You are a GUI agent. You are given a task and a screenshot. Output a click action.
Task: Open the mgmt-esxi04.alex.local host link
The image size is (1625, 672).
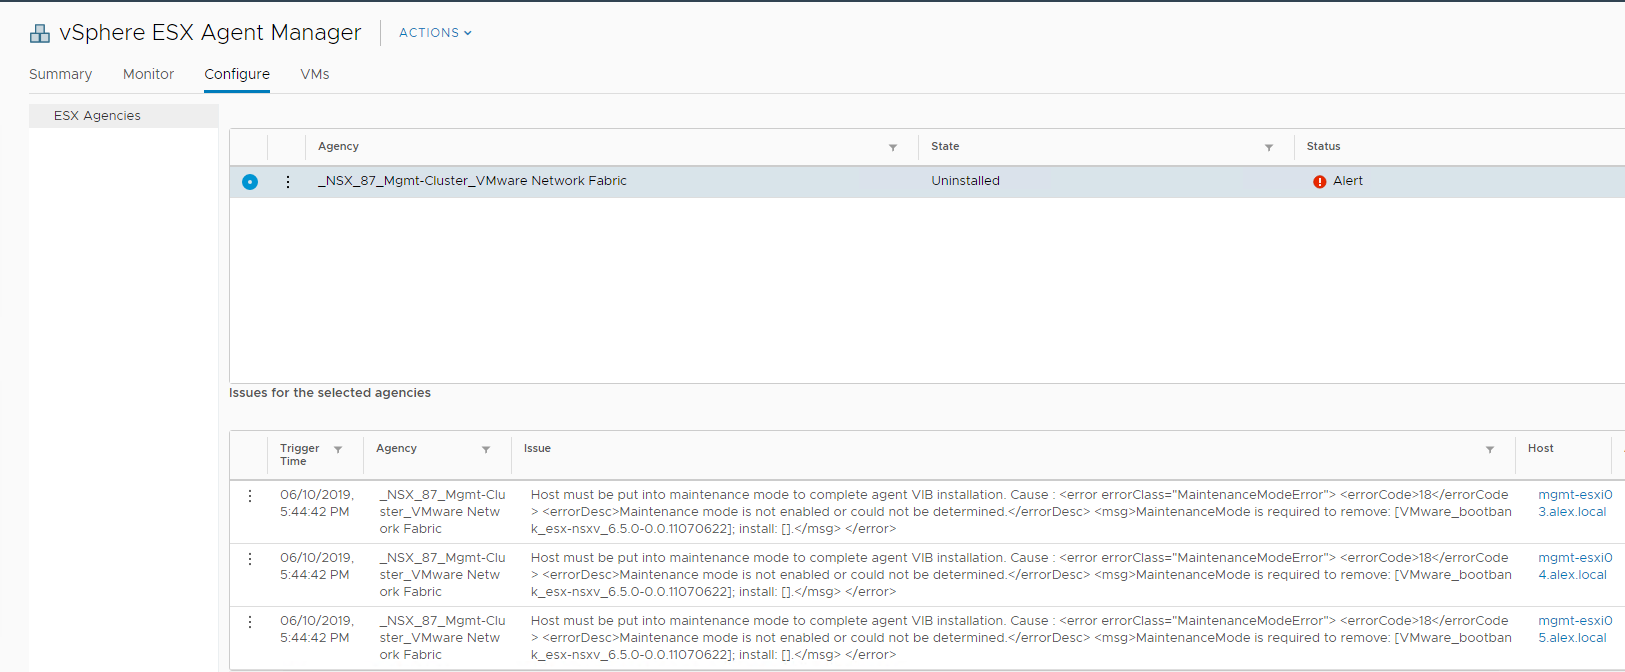pos(1574,566)
